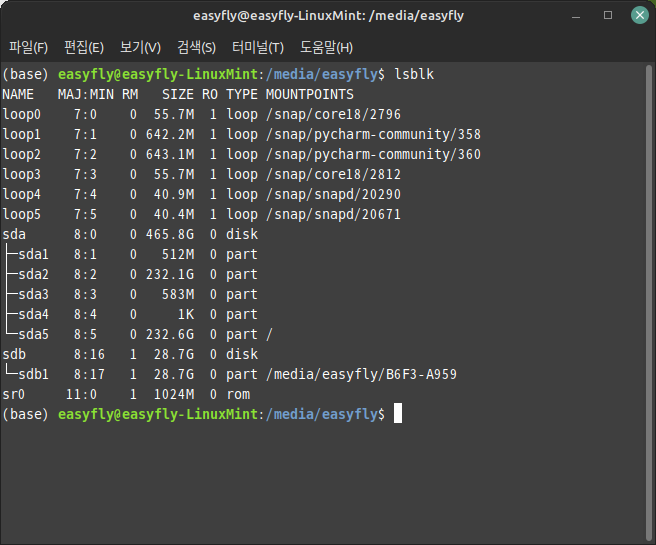The width and height of the screenshot is (656, 545).
Task: Open the 터미널(T) menu
Action: click(x=258, y=47)
